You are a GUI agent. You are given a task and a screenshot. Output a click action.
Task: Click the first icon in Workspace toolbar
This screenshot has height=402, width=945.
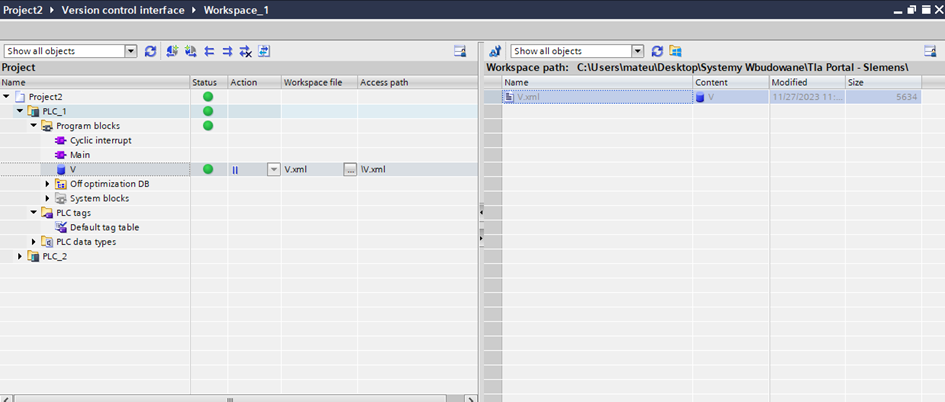(x=495, y=51)
